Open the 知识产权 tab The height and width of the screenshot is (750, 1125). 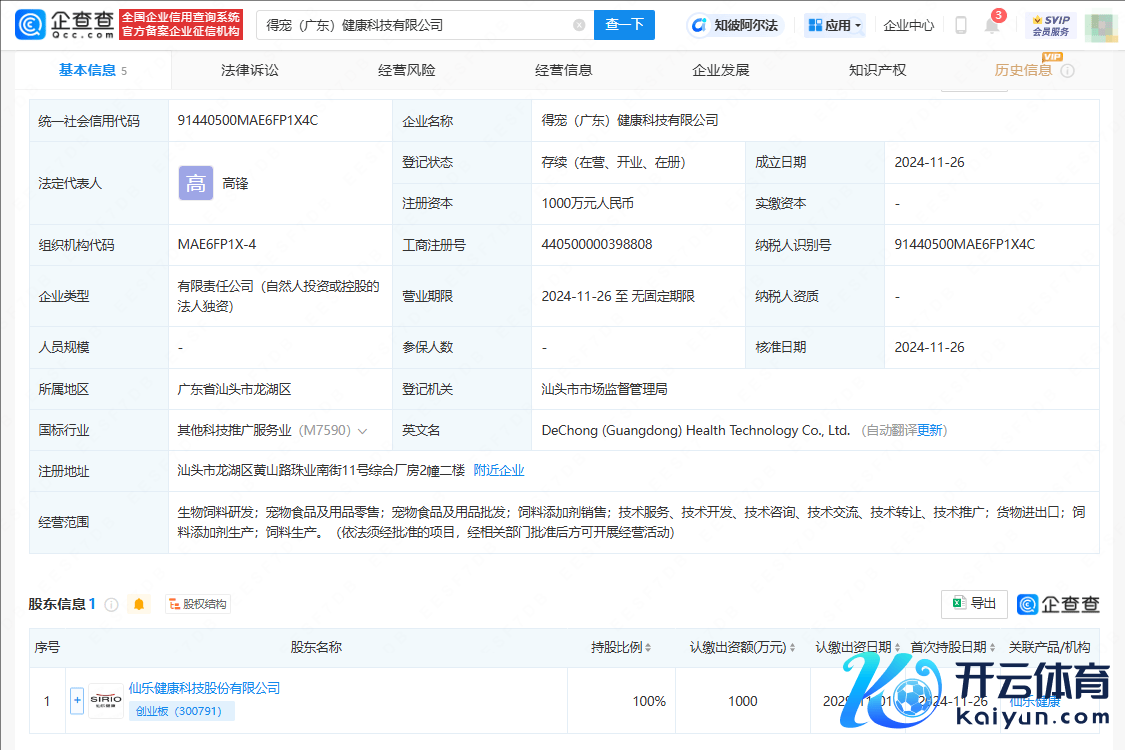pyautogui.click(x=877, y=70)
